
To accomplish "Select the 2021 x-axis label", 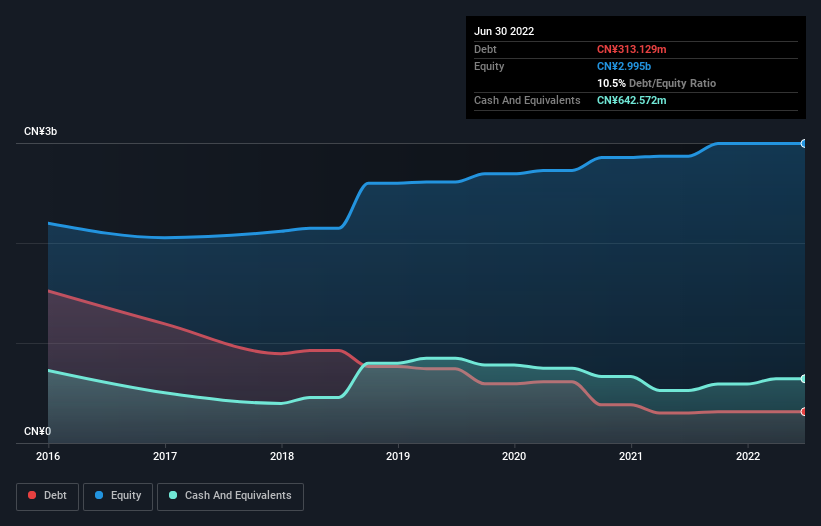I will pyautogui.click(x=631, y=456).
